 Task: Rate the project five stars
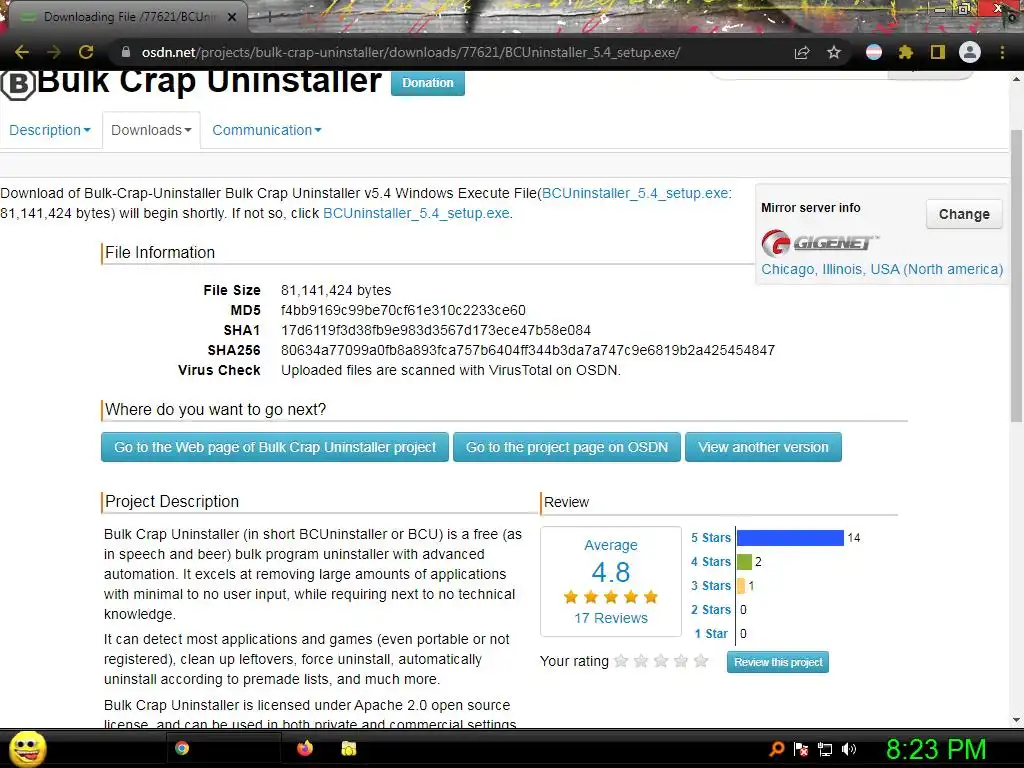click(701, 661)
